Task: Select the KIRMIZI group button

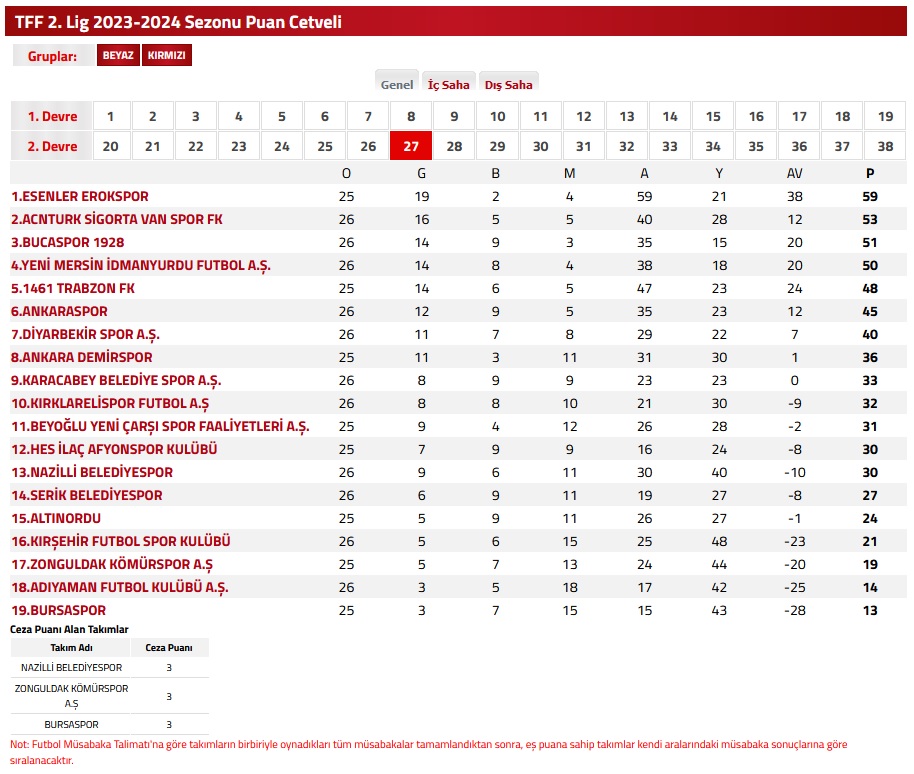Action: coord(167,55)
